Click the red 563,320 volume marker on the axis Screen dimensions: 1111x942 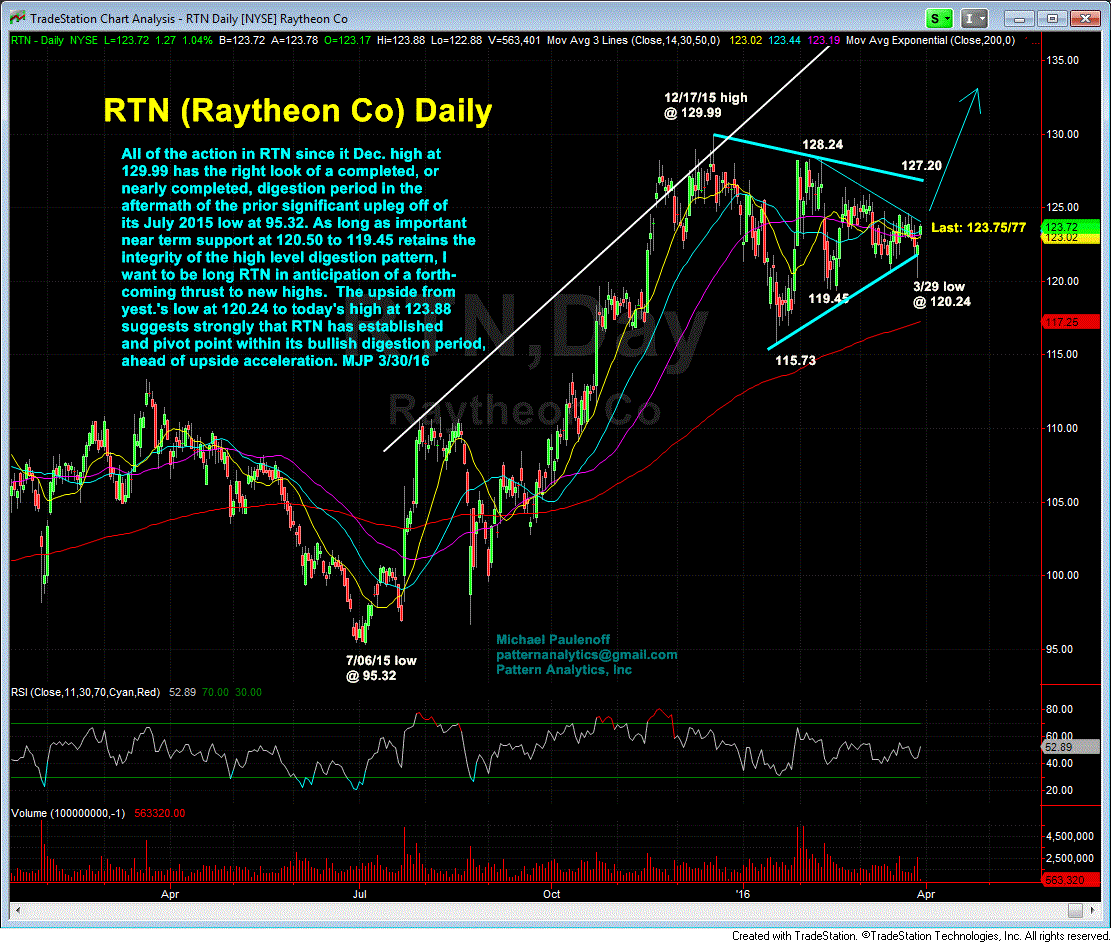point(1070,880)
